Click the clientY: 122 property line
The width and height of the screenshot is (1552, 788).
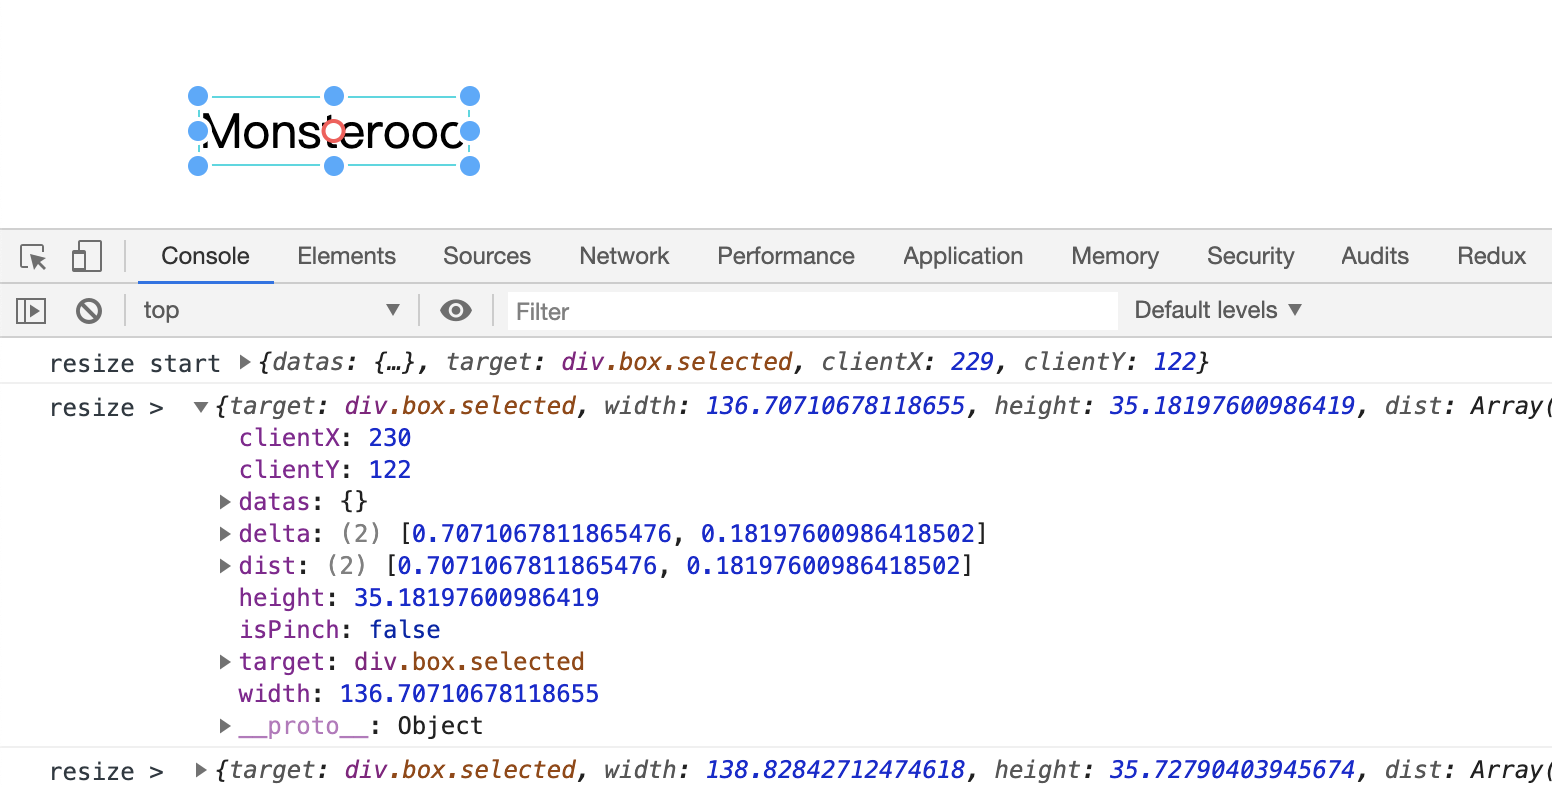pos(325,470)
